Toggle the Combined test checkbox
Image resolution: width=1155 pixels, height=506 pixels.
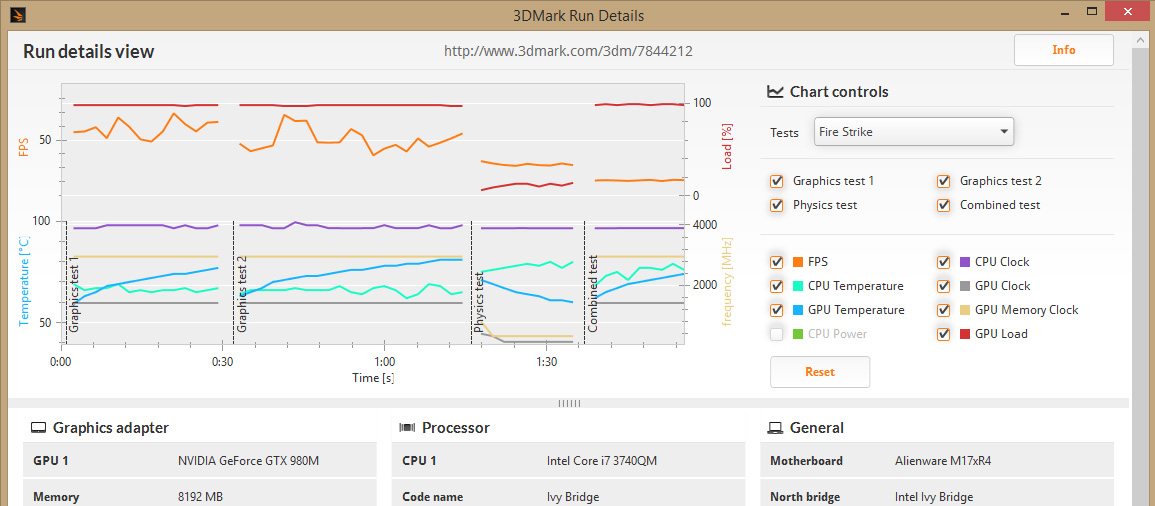(x=944, y=205)
